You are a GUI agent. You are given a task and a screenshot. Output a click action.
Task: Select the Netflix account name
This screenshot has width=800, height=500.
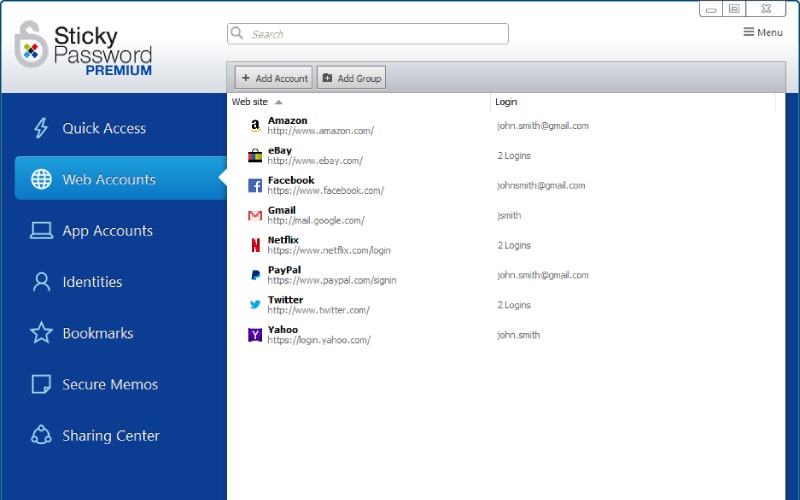(283, 240)
